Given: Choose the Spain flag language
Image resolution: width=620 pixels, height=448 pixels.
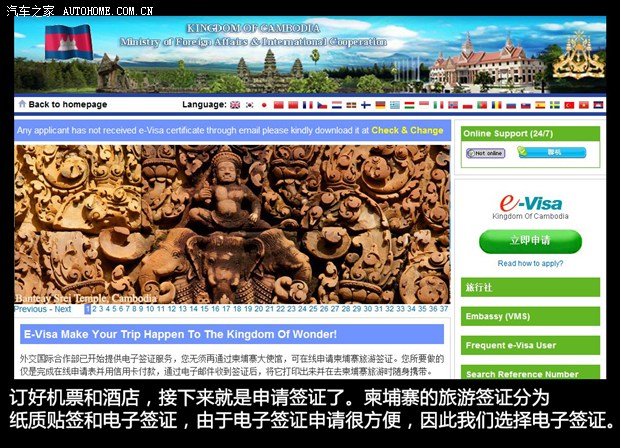Looking at the screenshot, I should [x=540, y=104].
